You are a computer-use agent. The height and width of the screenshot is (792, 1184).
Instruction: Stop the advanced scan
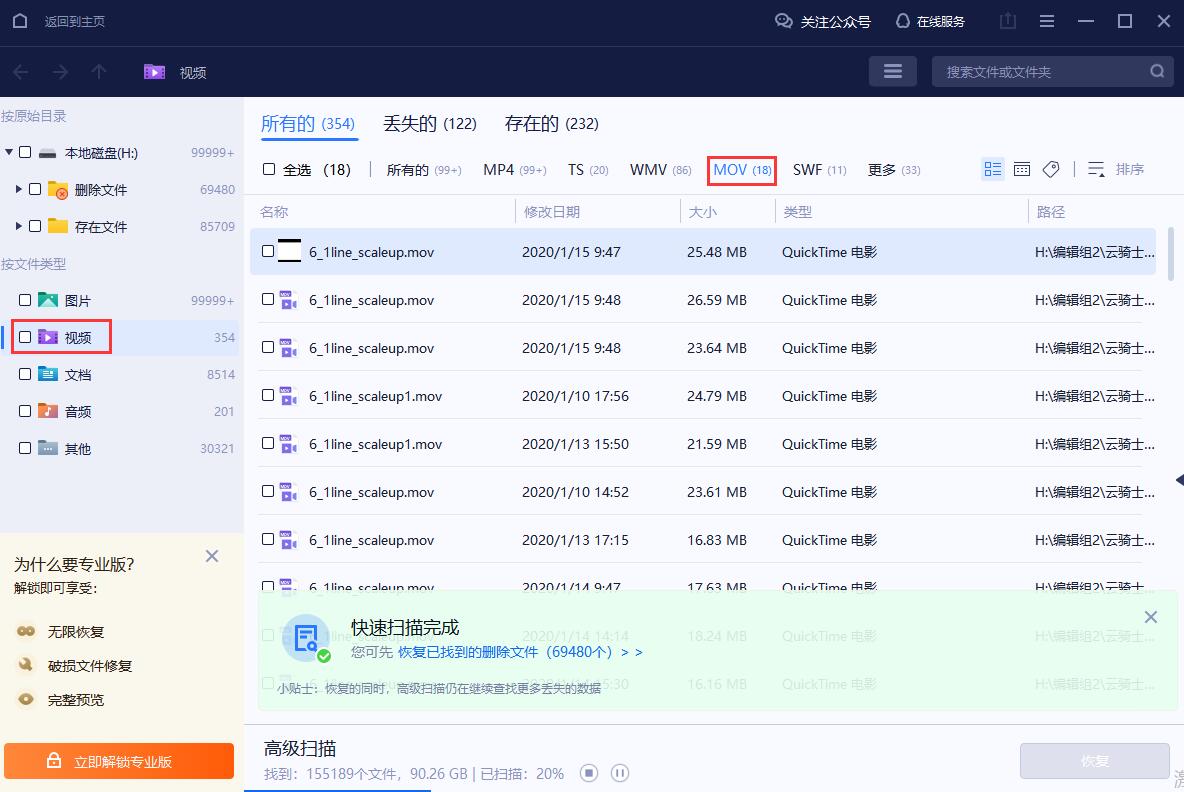pos(588,773)
